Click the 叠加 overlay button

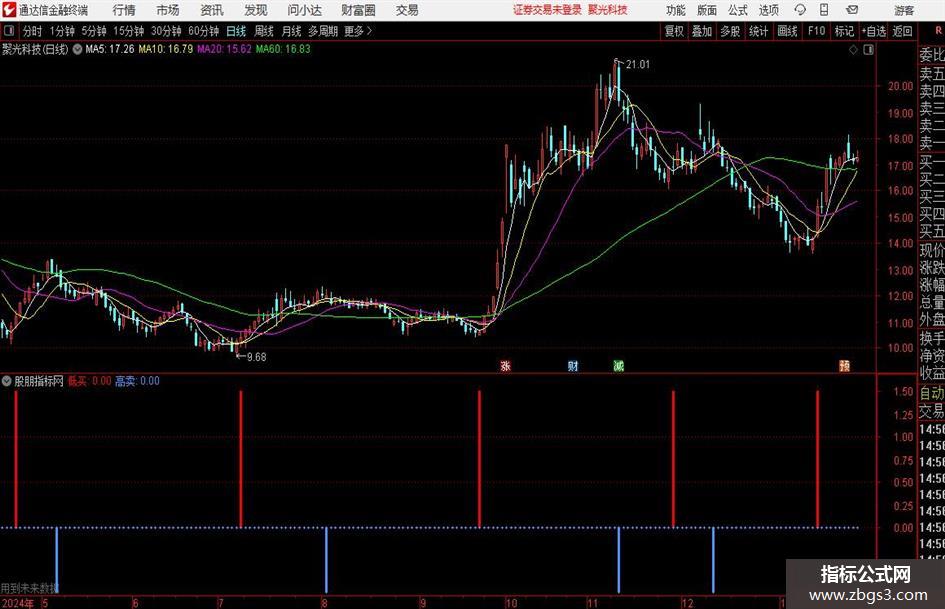point(702,31)
